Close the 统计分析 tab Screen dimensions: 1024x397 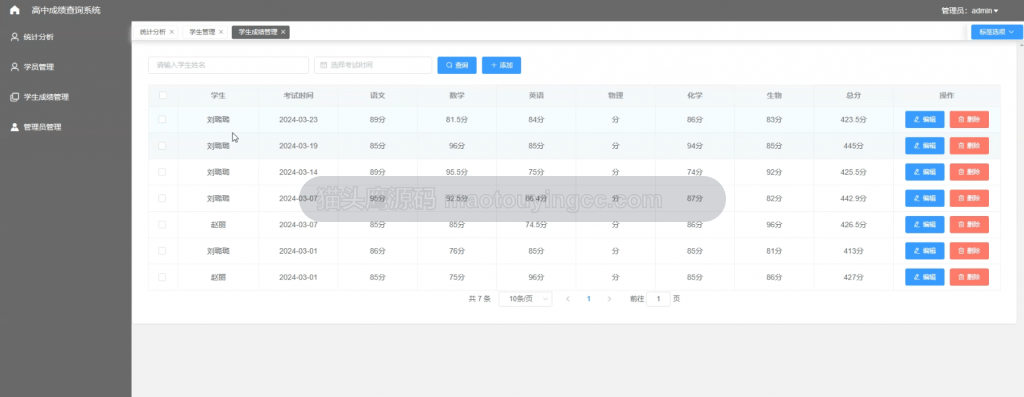(172, 31)
